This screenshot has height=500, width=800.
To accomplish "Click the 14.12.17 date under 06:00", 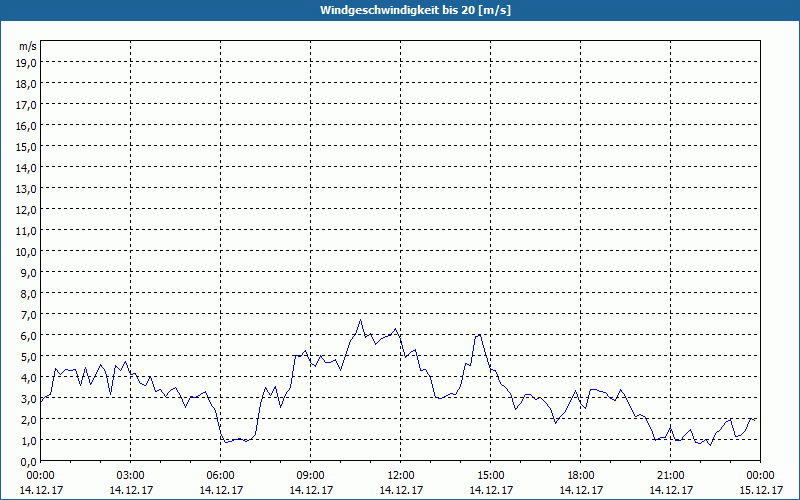I will [221, 490].
